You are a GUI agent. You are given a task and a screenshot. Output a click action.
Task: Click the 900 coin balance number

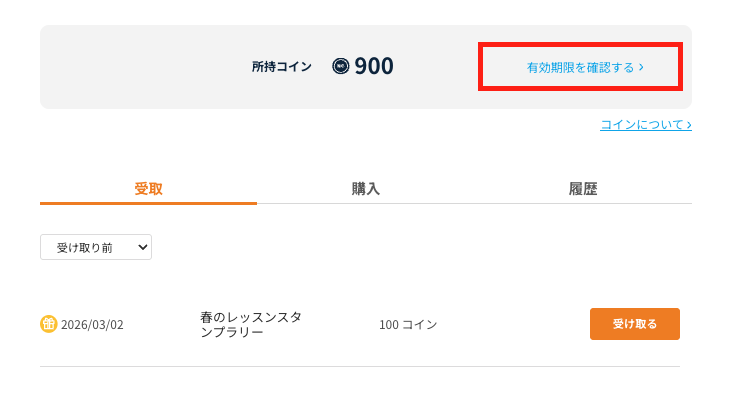click(374, 67)
